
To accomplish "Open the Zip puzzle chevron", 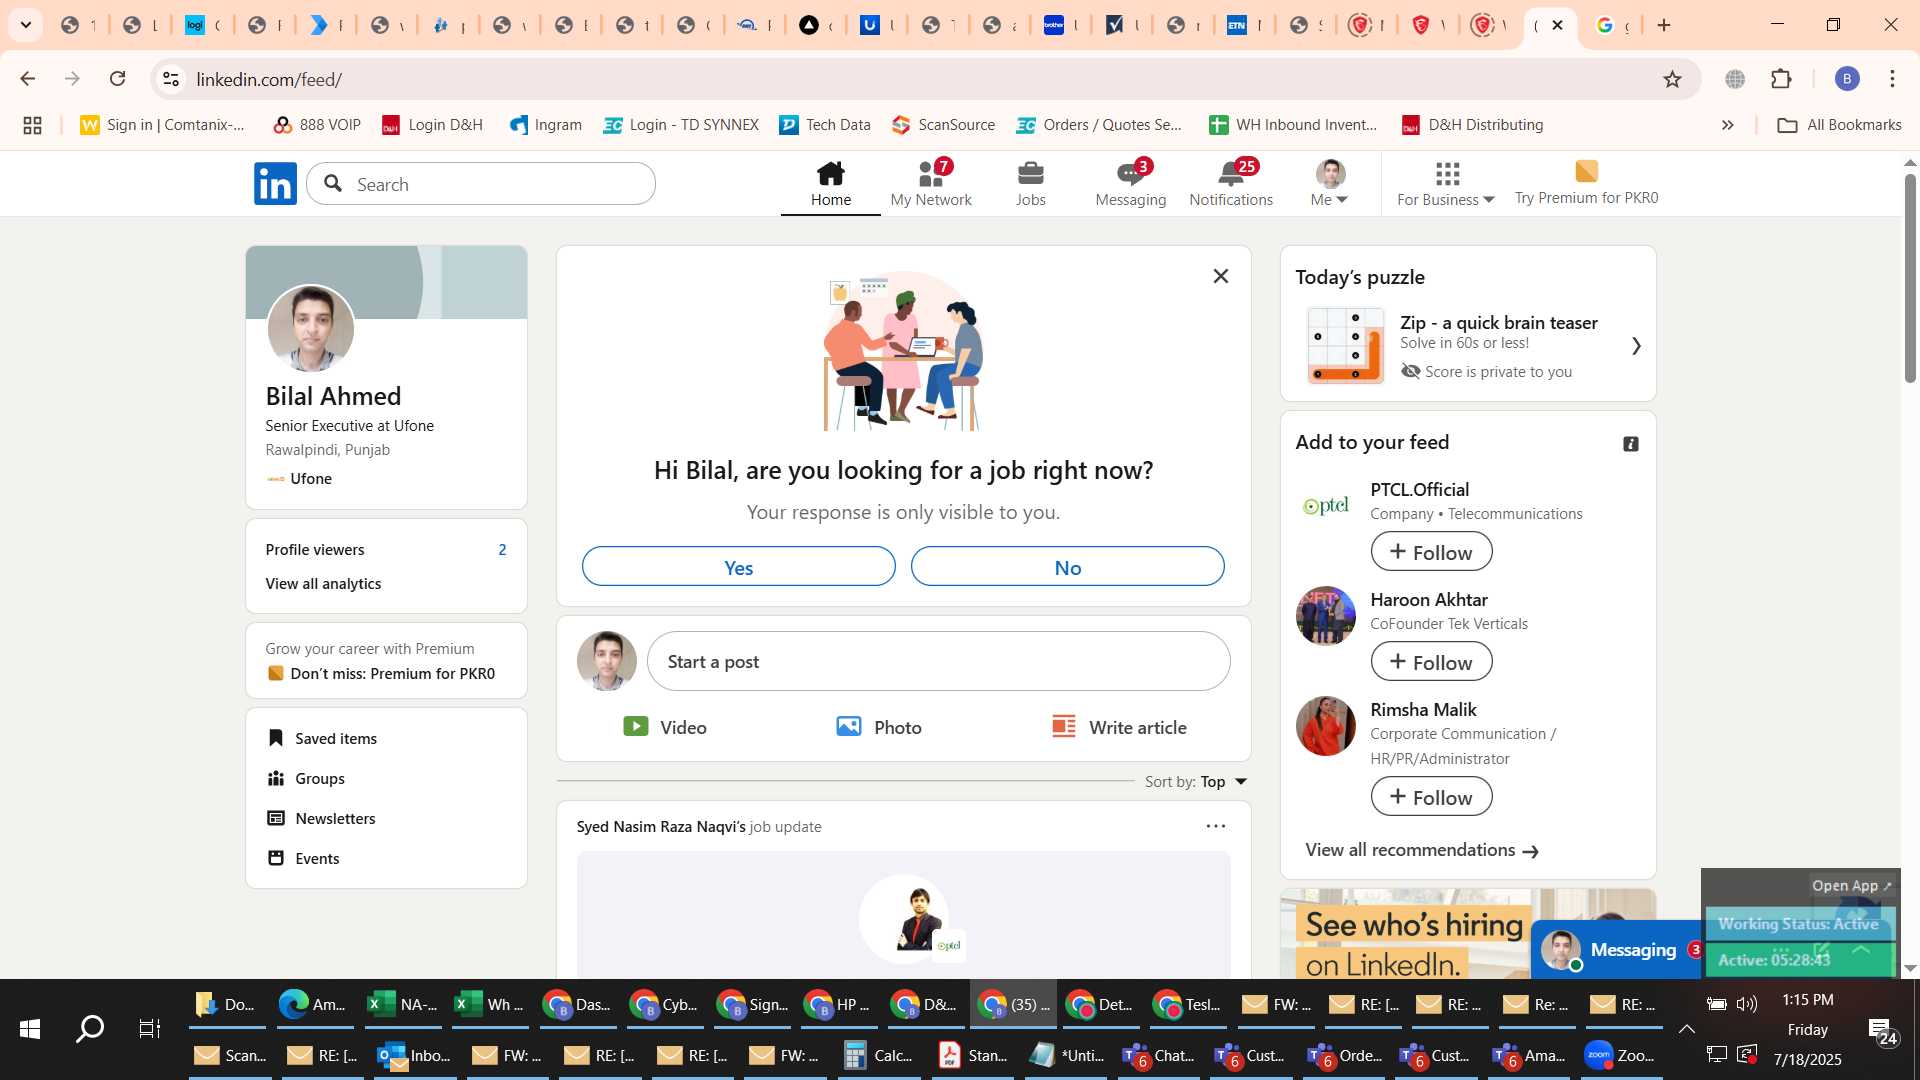I will [1636, 346].
